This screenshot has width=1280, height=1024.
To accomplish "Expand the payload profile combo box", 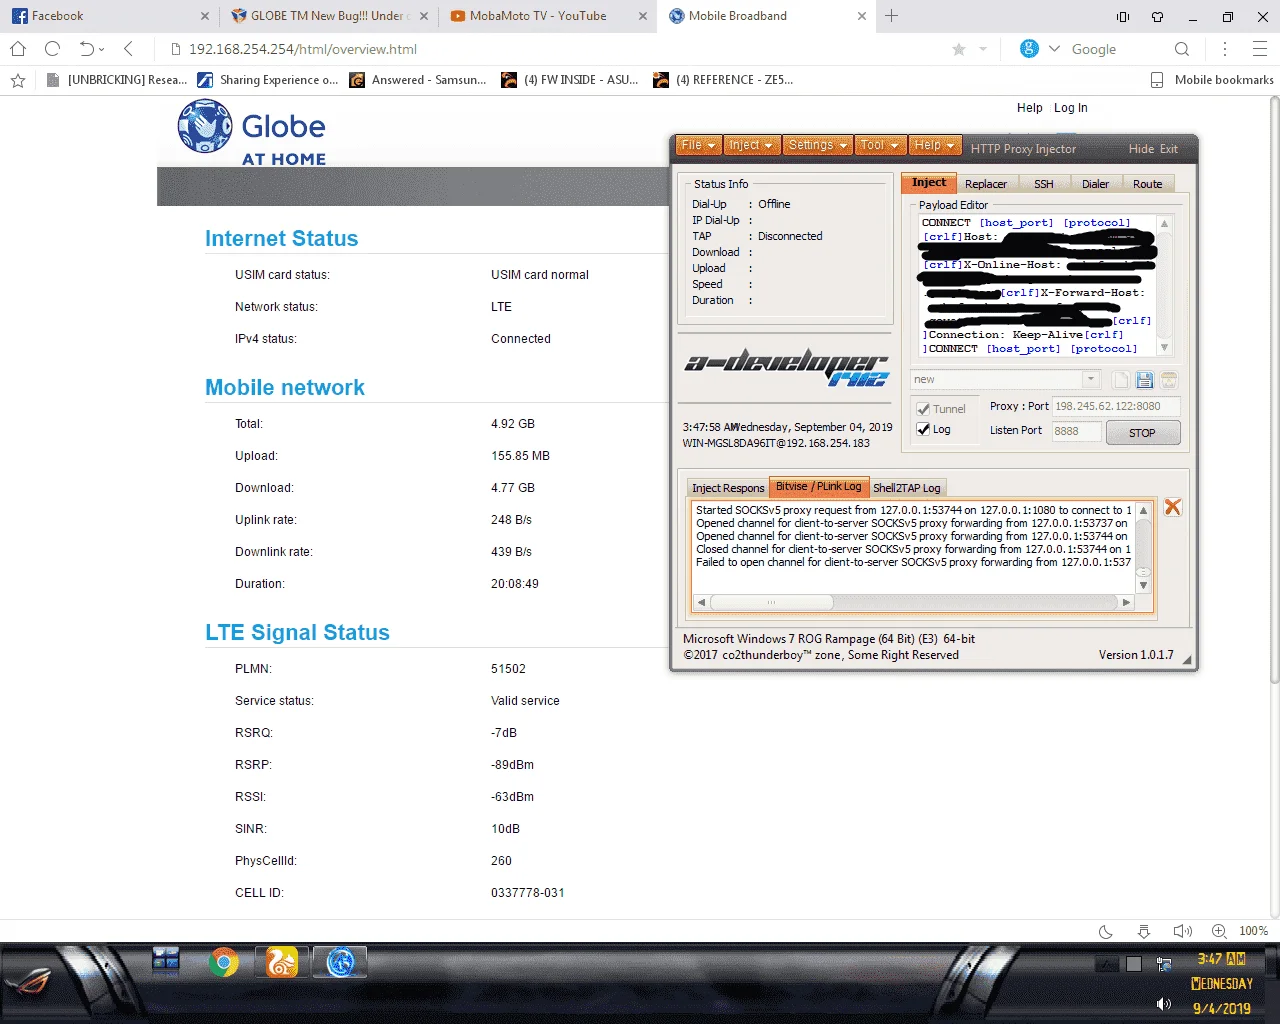I will coord(1091,379).
